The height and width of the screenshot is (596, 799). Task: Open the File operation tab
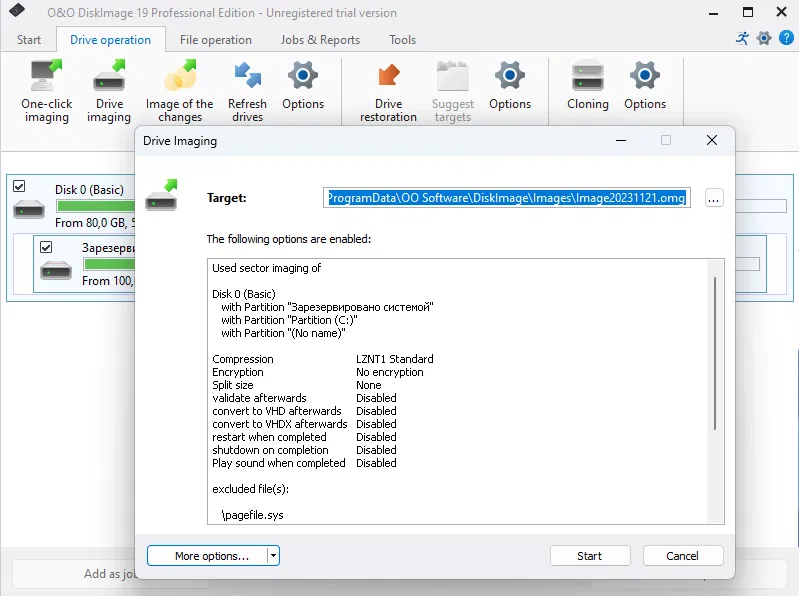[216, 40]
